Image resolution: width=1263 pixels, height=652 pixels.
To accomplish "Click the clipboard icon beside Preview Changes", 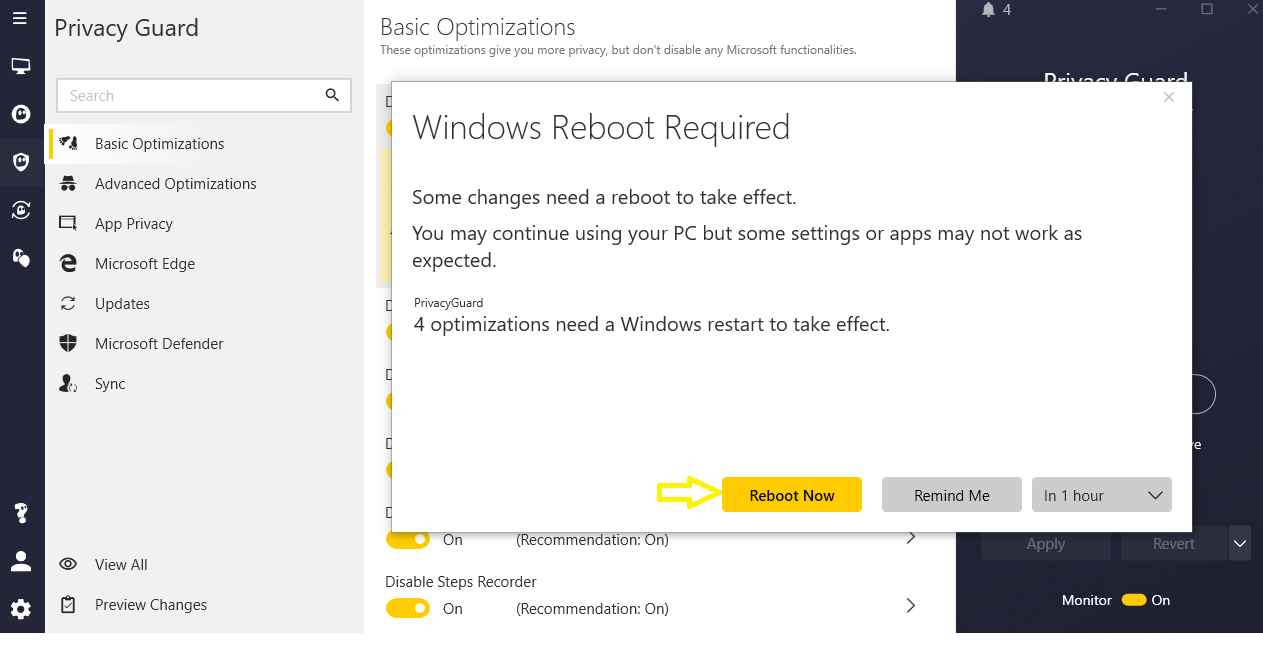I will 68,605.
